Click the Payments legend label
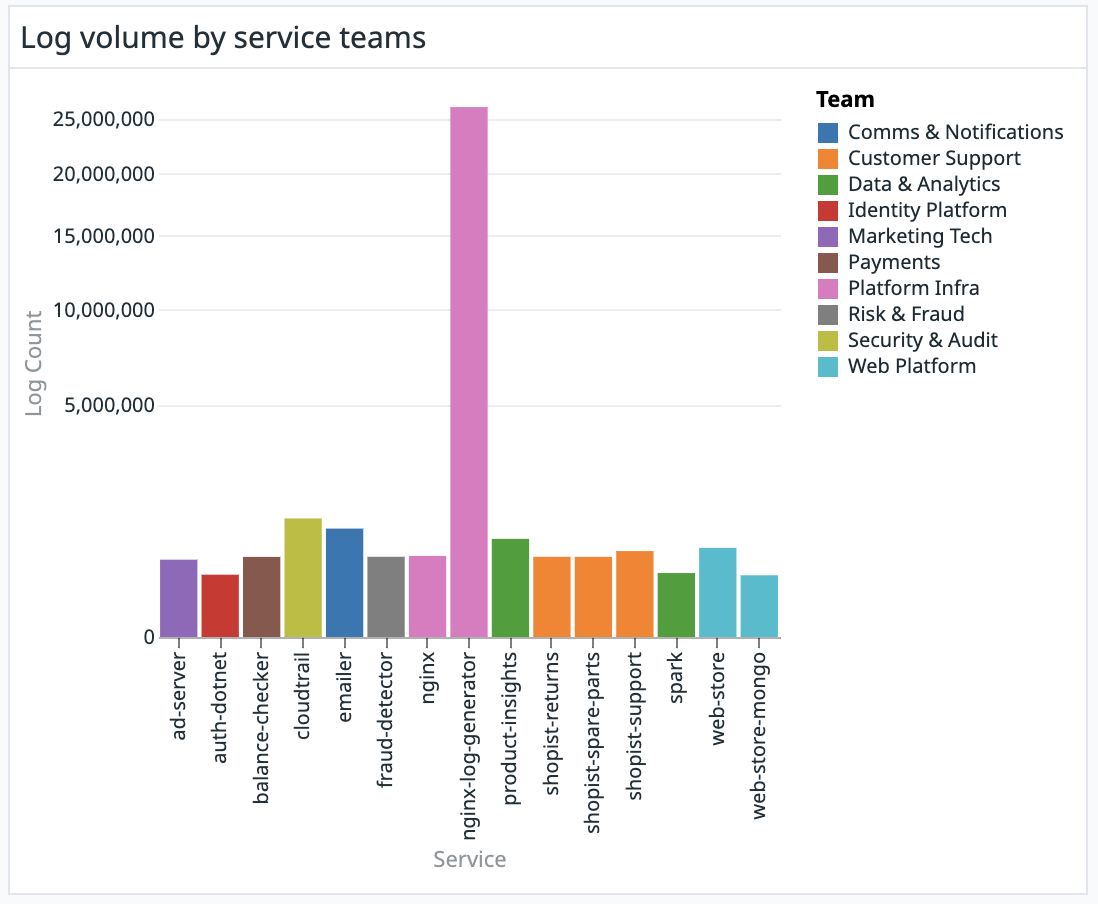The height and width of the screenshot is (904, 1098). click(x=893, y=262)
